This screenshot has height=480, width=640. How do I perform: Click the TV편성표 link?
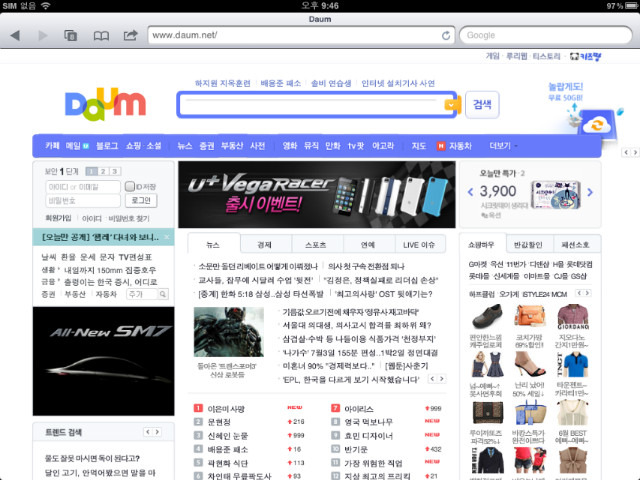tap(136, 257)
